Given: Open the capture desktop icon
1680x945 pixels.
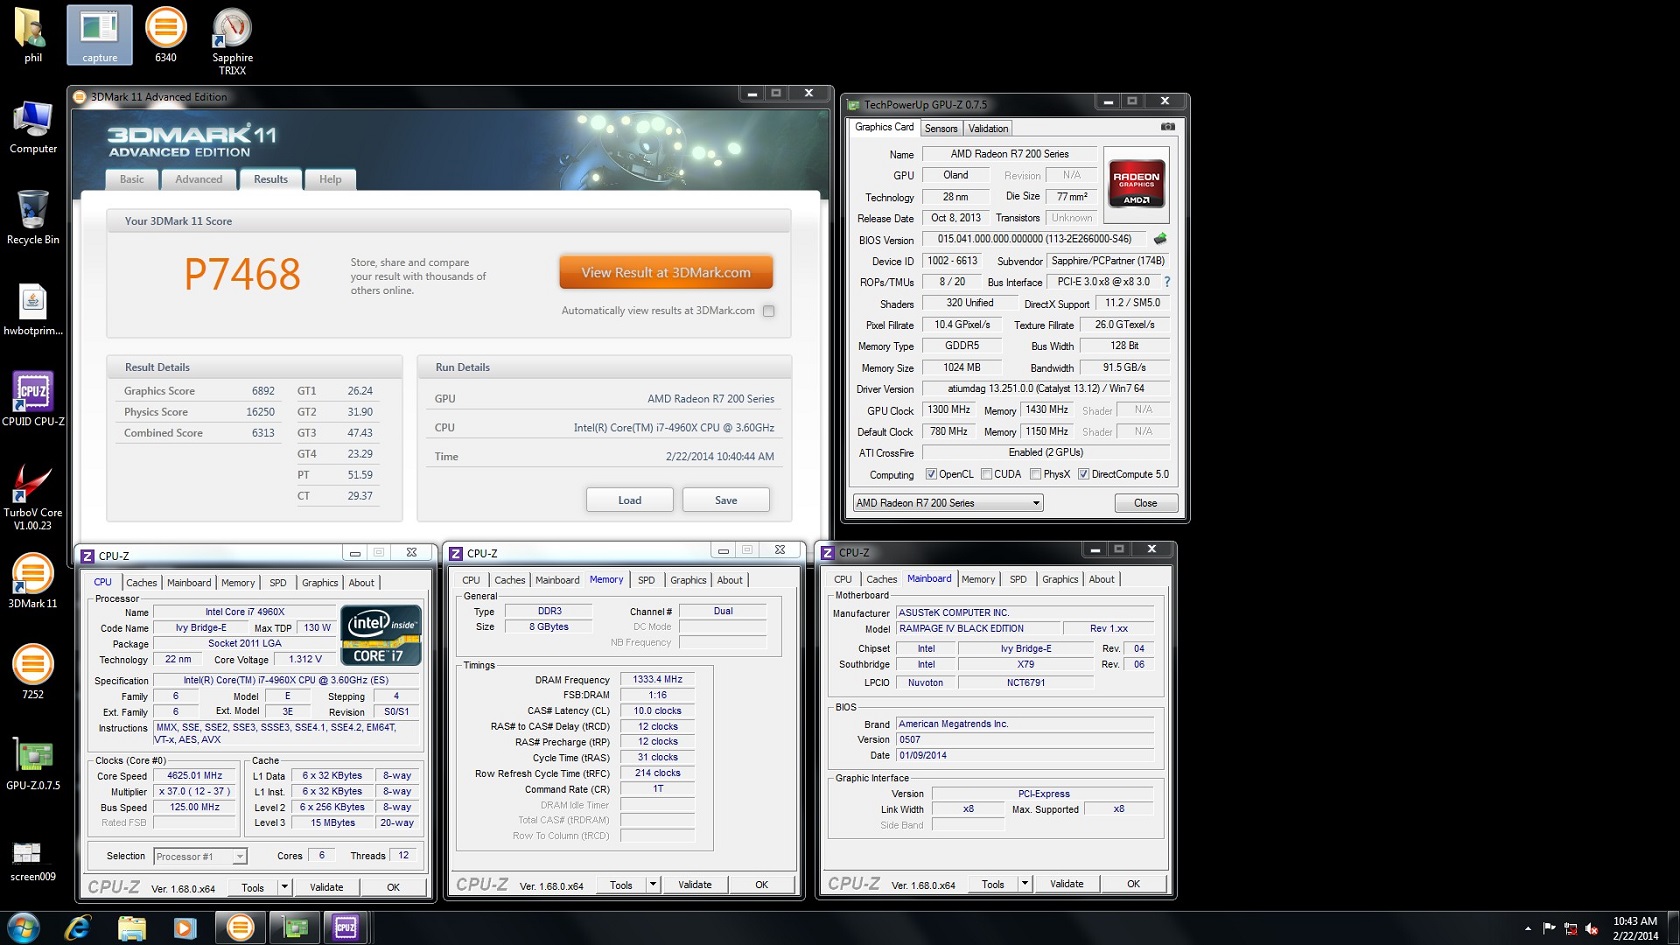Looking at the screenshot, I should click(x=99, y=34).
